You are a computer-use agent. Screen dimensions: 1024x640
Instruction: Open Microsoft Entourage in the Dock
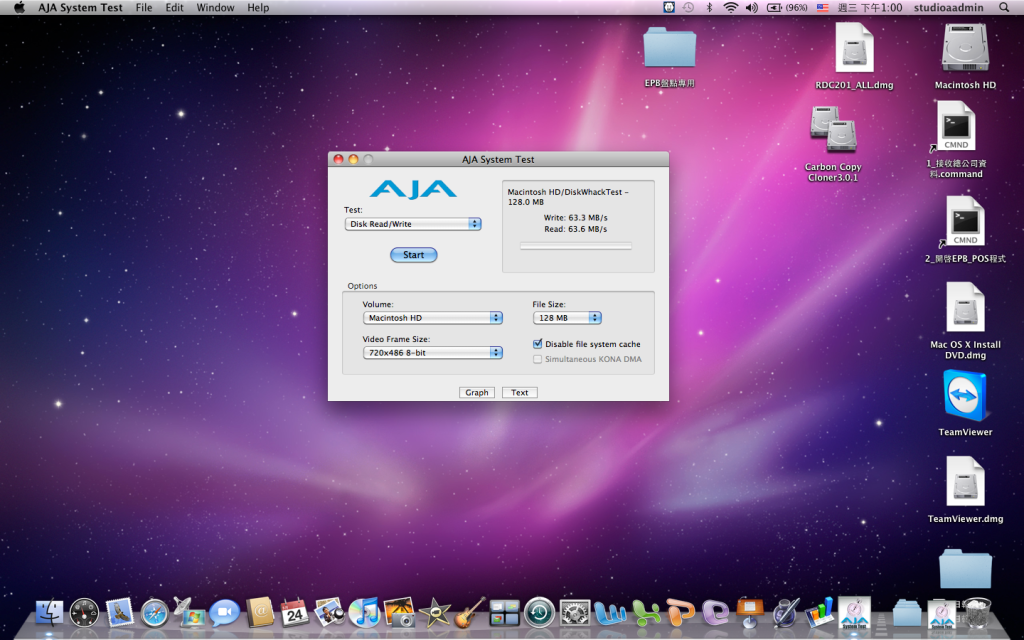coord(715,613)
